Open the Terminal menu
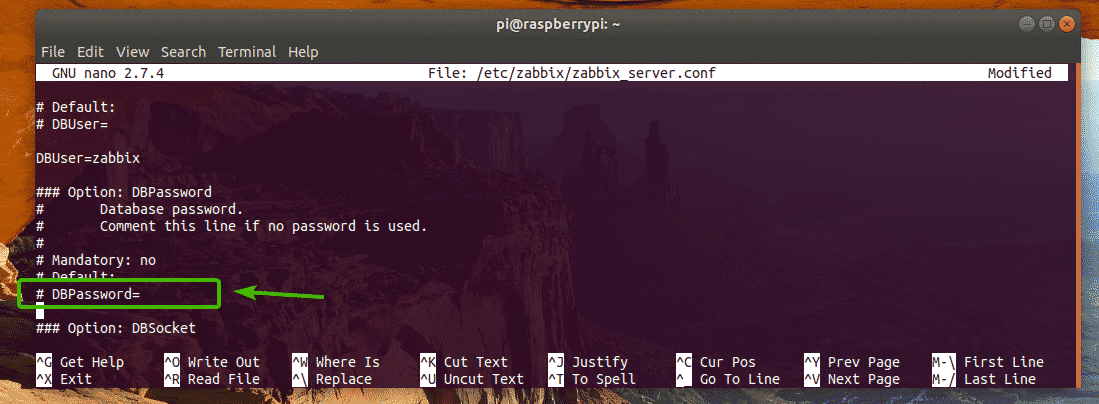The image size is (1099, 404). [x=247, y=52]
